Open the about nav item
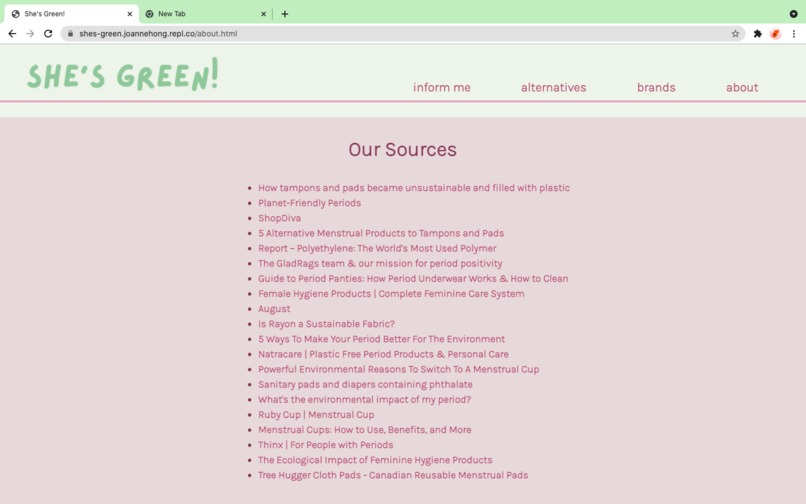 [x=742, y=87]
